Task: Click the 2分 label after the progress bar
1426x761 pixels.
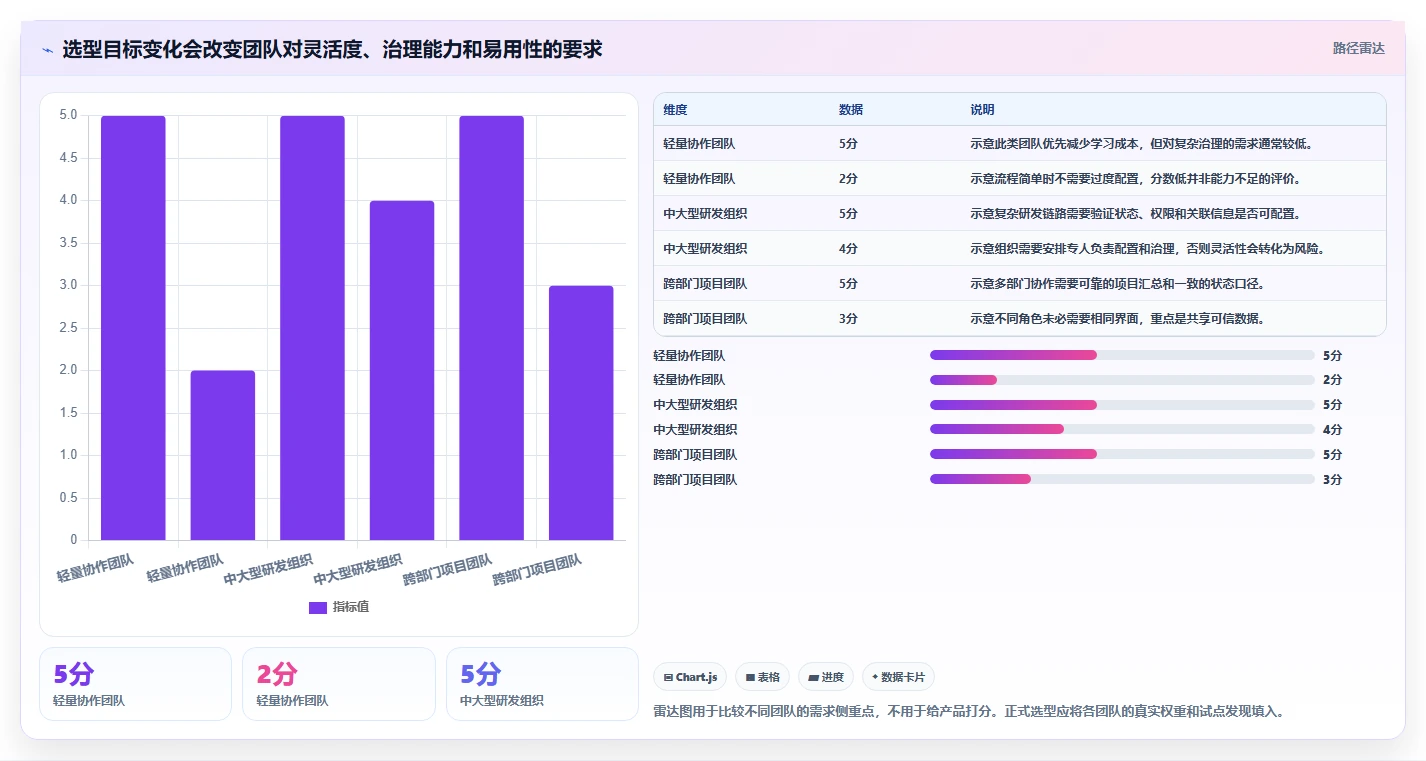Action: click(x=1332, y=380)
